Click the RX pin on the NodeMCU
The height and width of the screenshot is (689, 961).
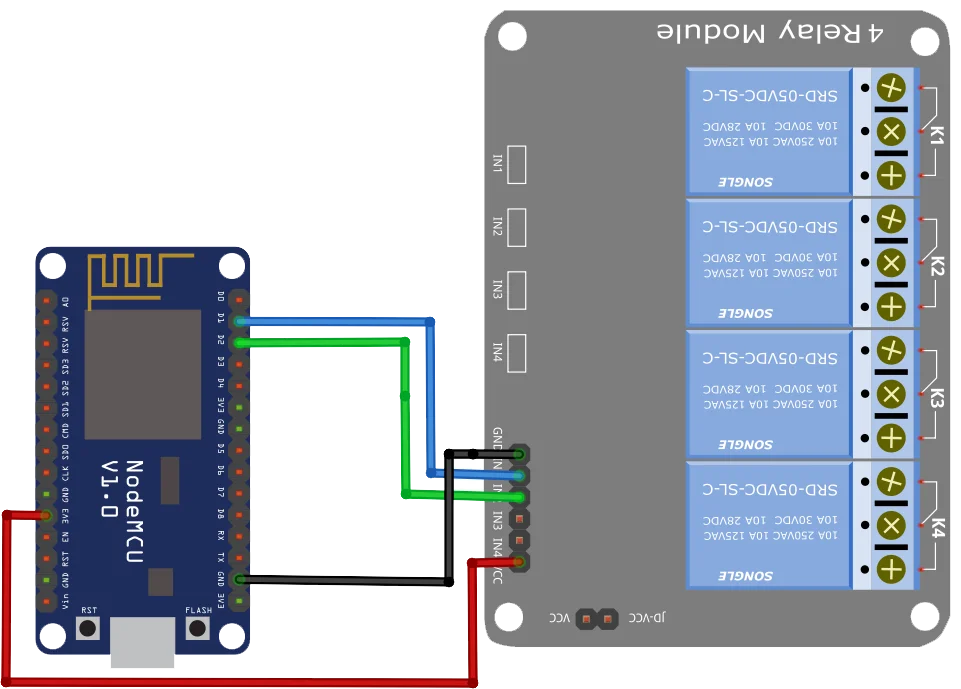(x=239, y=536)
